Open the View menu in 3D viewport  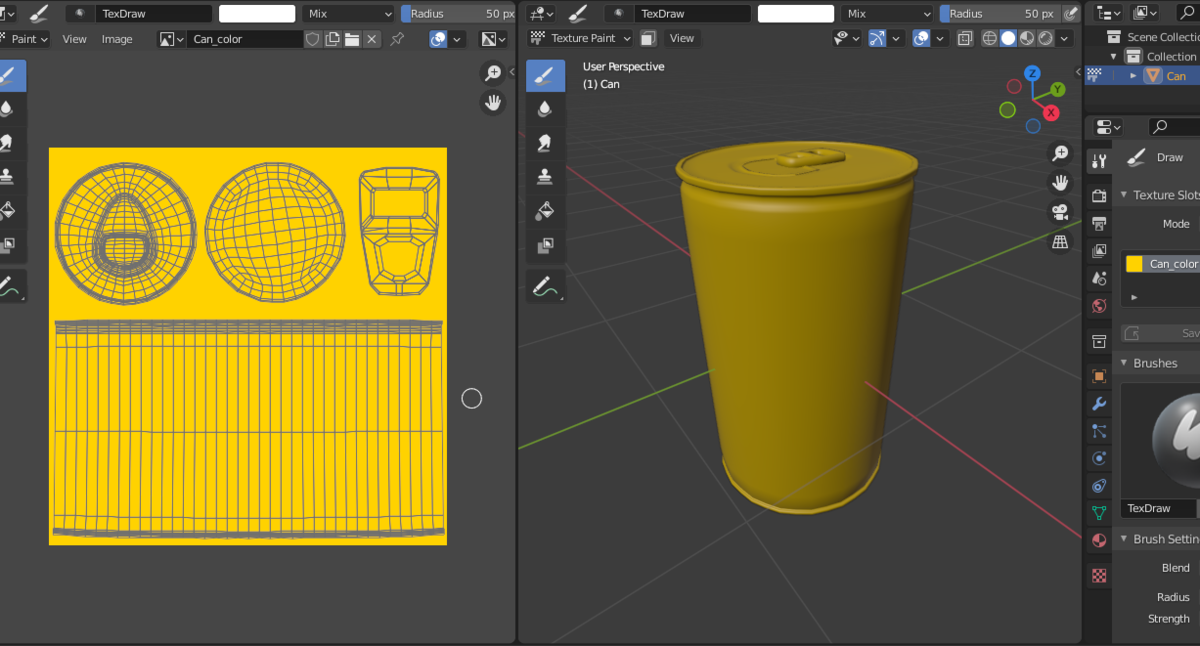click(682, 38)
